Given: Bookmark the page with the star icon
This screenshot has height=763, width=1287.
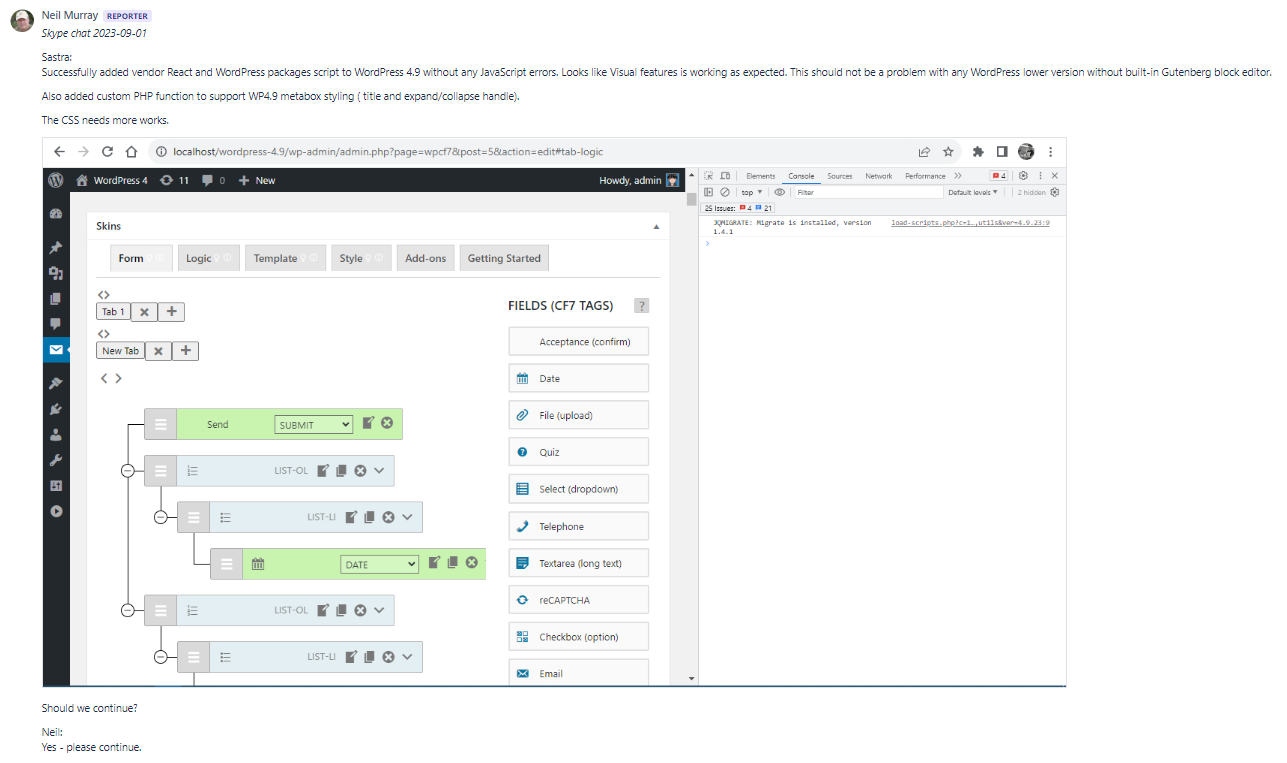Looking at the screenshot, I should pyautogui.click(x=948, y=152).
